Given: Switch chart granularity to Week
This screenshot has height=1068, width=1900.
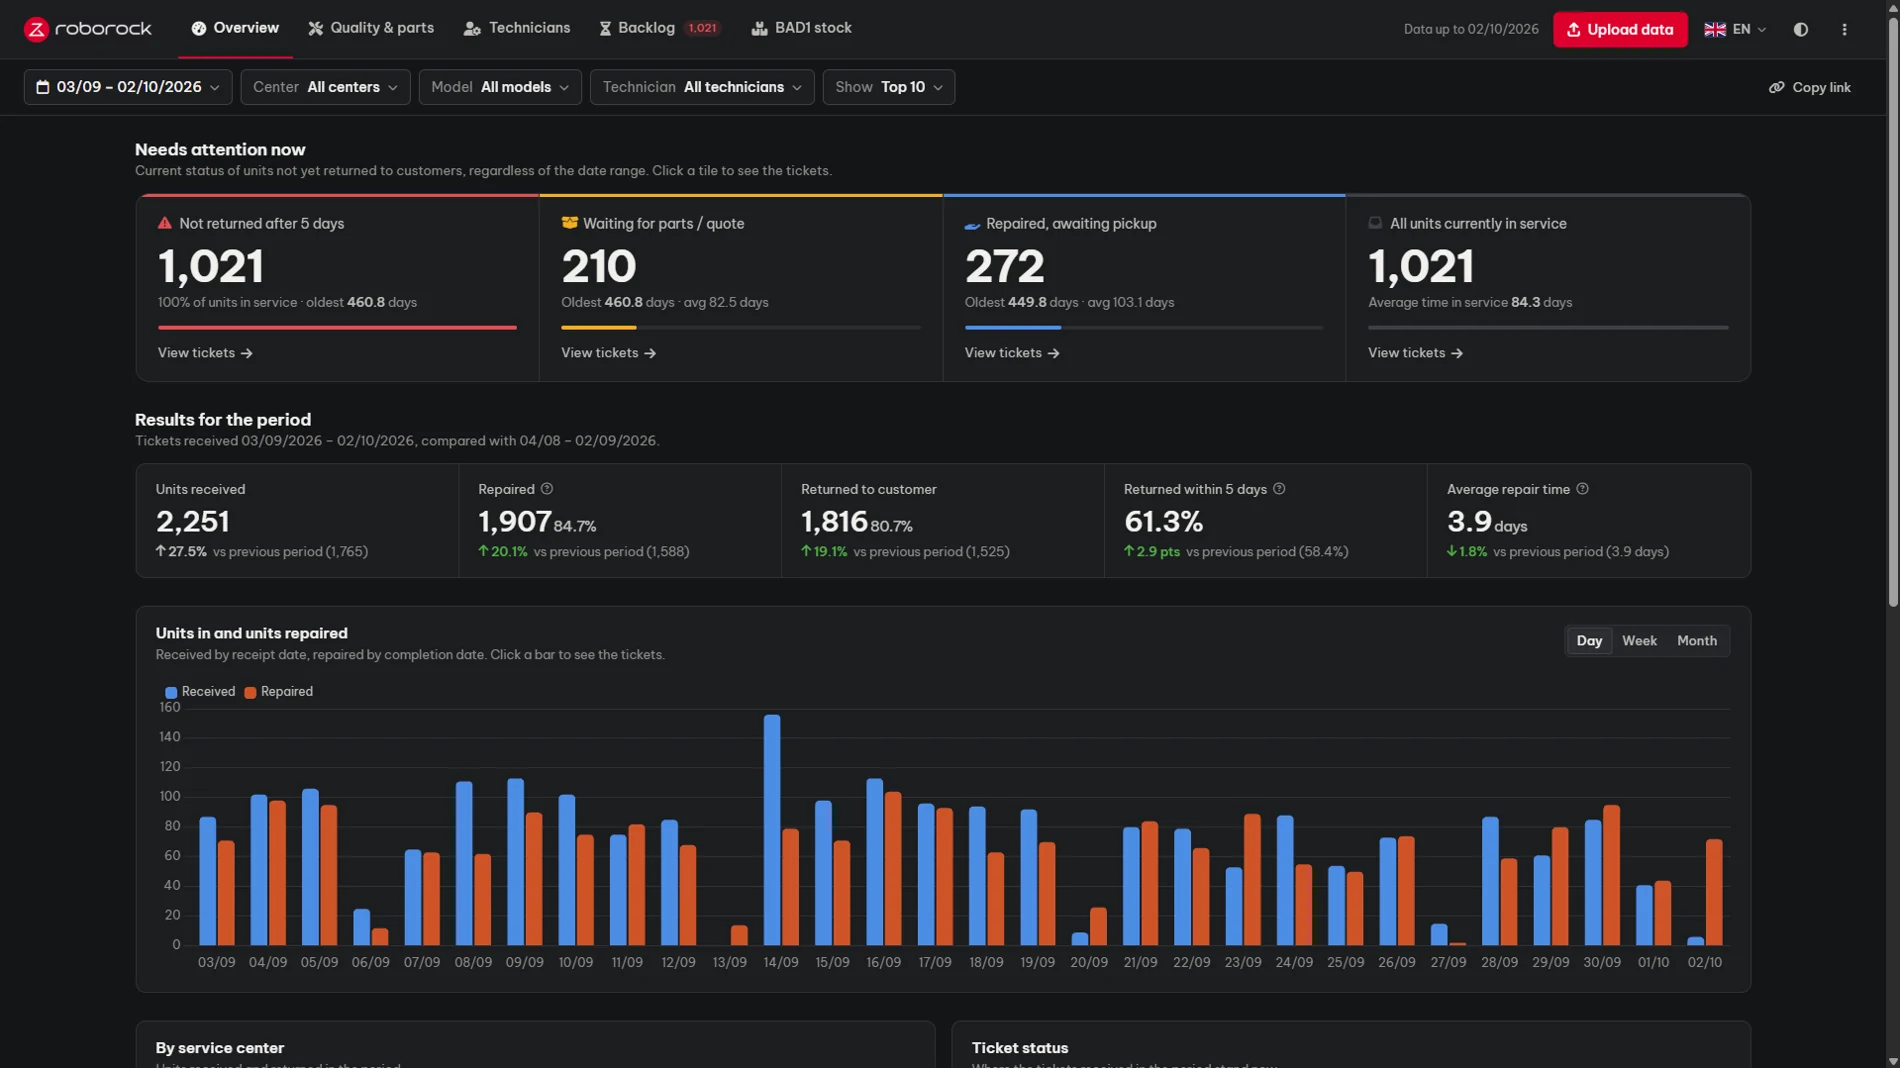Looking at the screenshot, I should (1639, 641).
